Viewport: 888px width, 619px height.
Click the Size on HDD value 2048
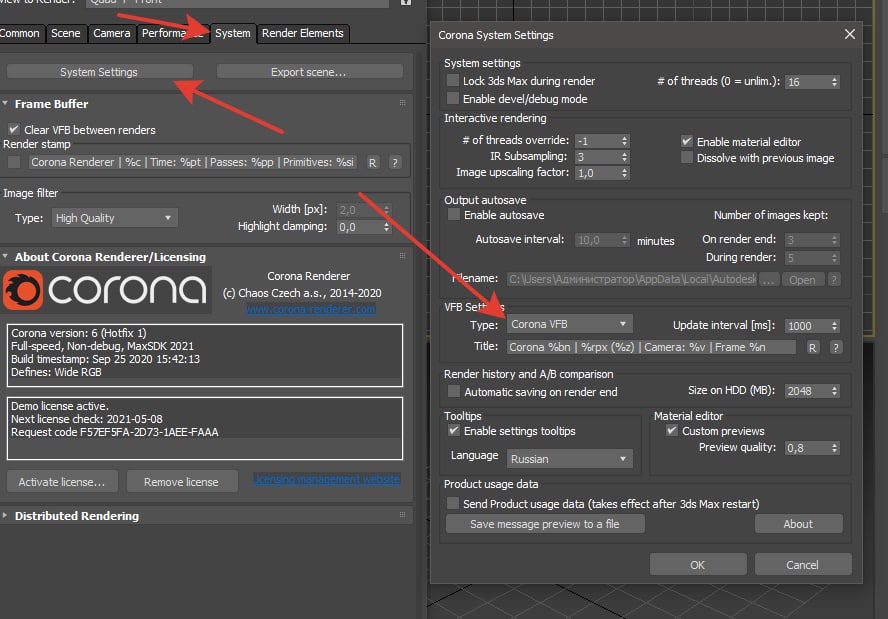click(x=807, y=391)
